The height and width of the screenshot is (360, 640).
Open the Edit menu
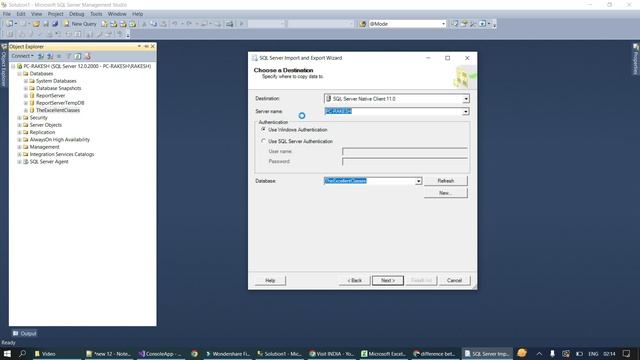[21, 14]
